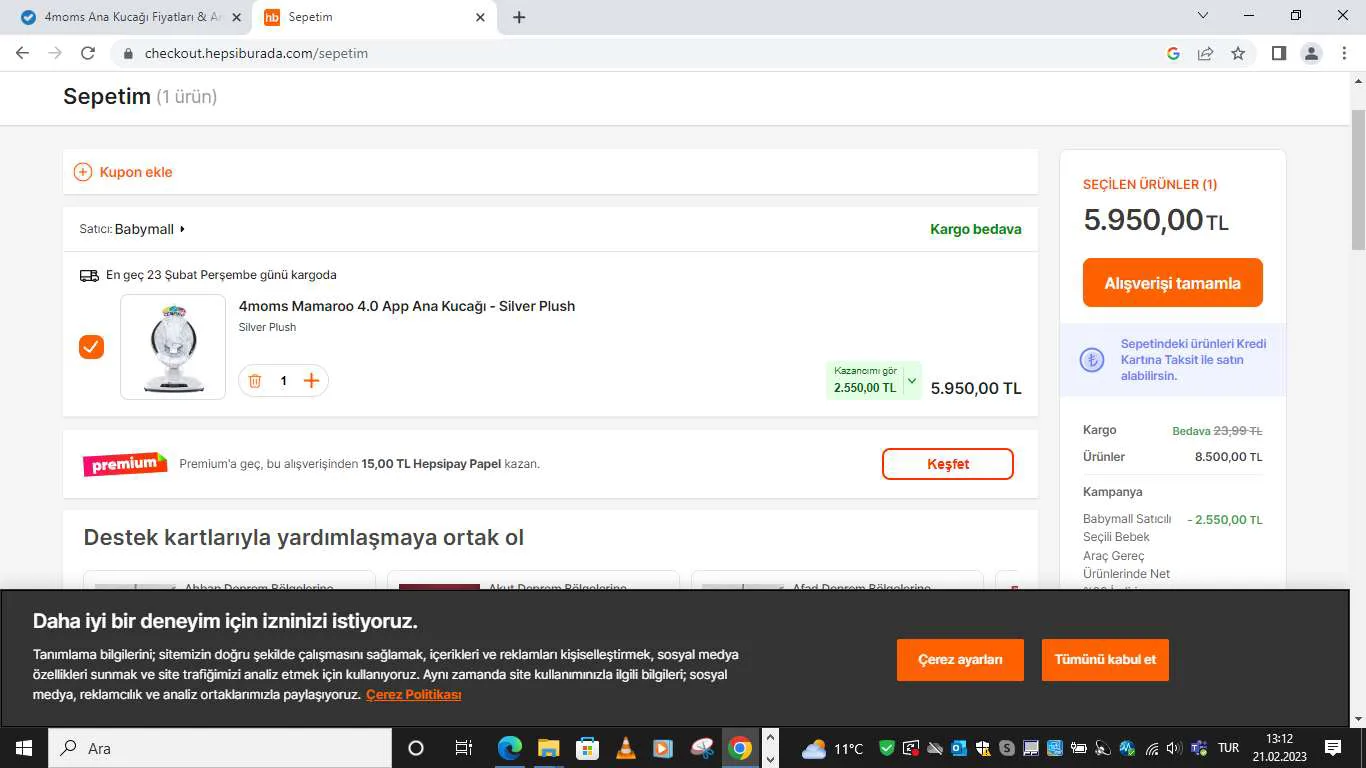Click the share page icon in the address bar

pos(1206,54)
